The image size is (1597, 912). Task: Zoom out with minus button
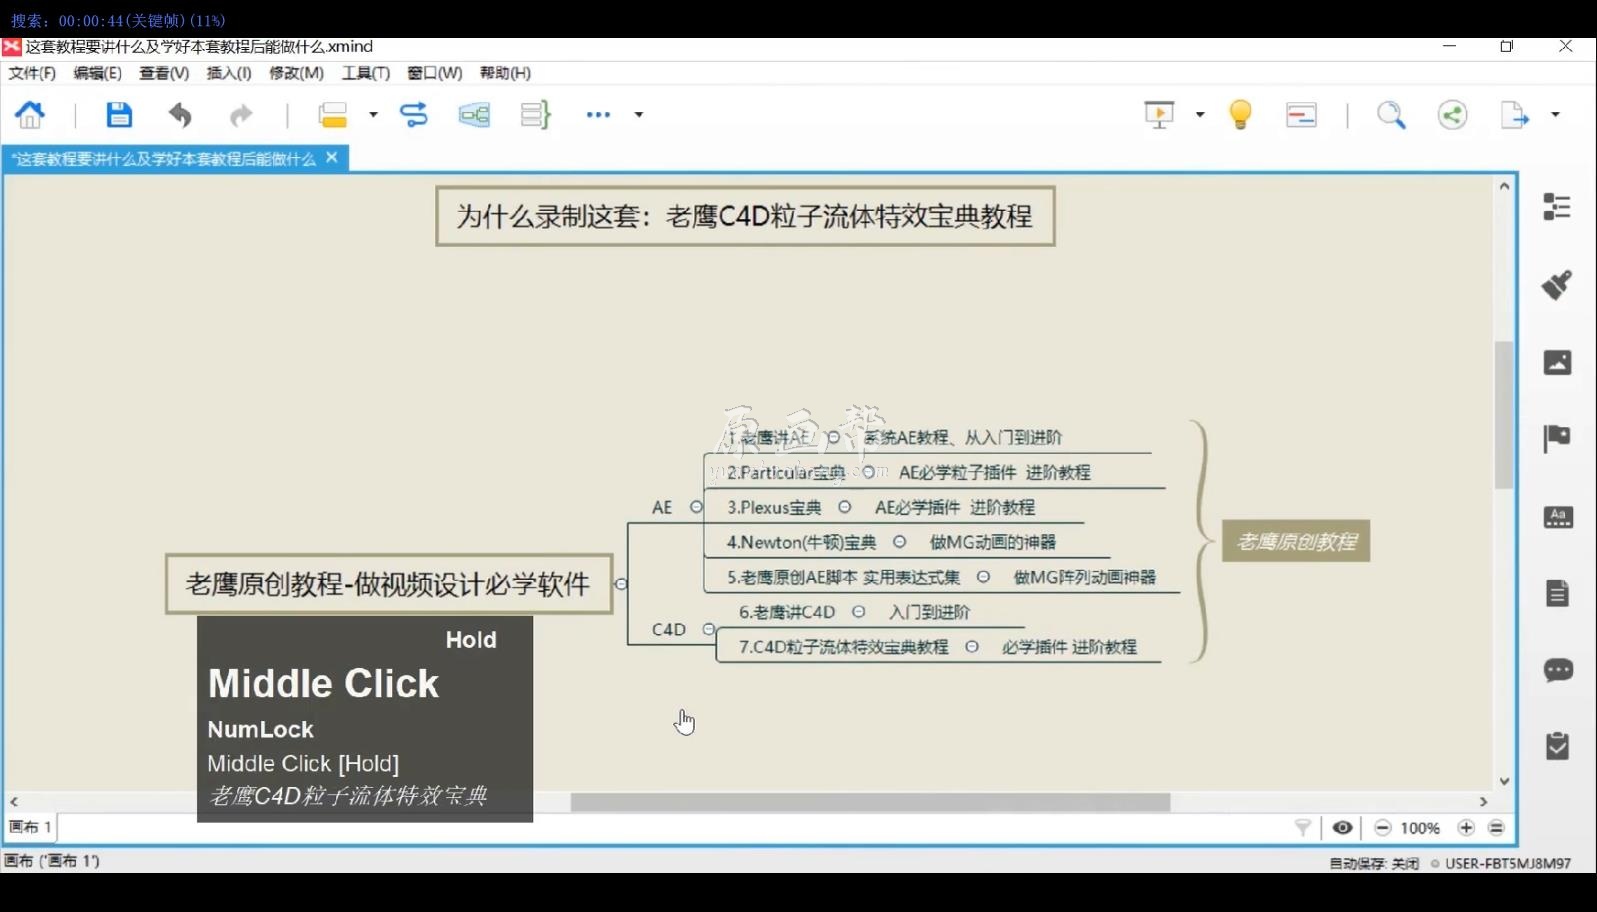tap(1382, 827)
